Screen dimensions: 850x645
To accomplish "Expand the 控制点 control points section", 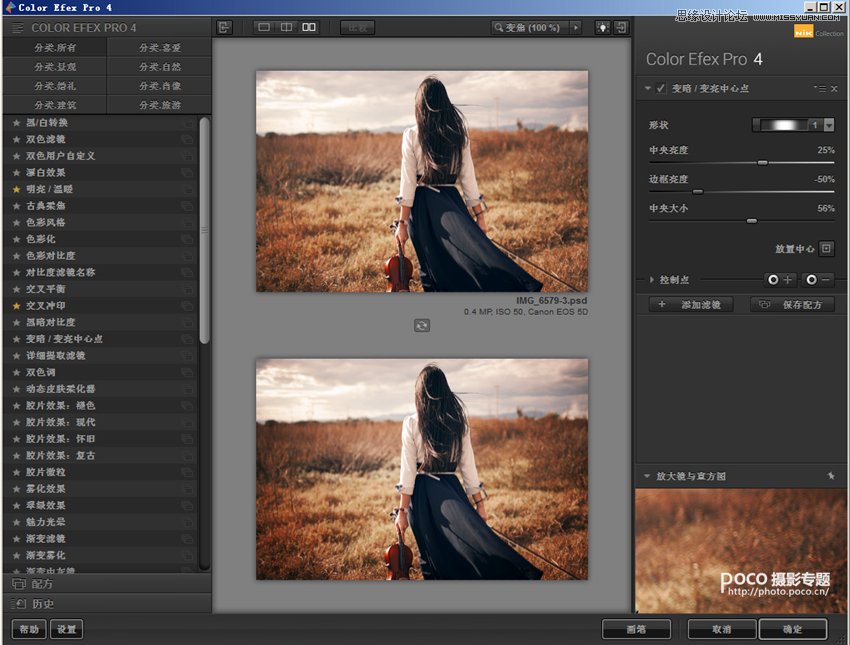I will coord(653,280).
